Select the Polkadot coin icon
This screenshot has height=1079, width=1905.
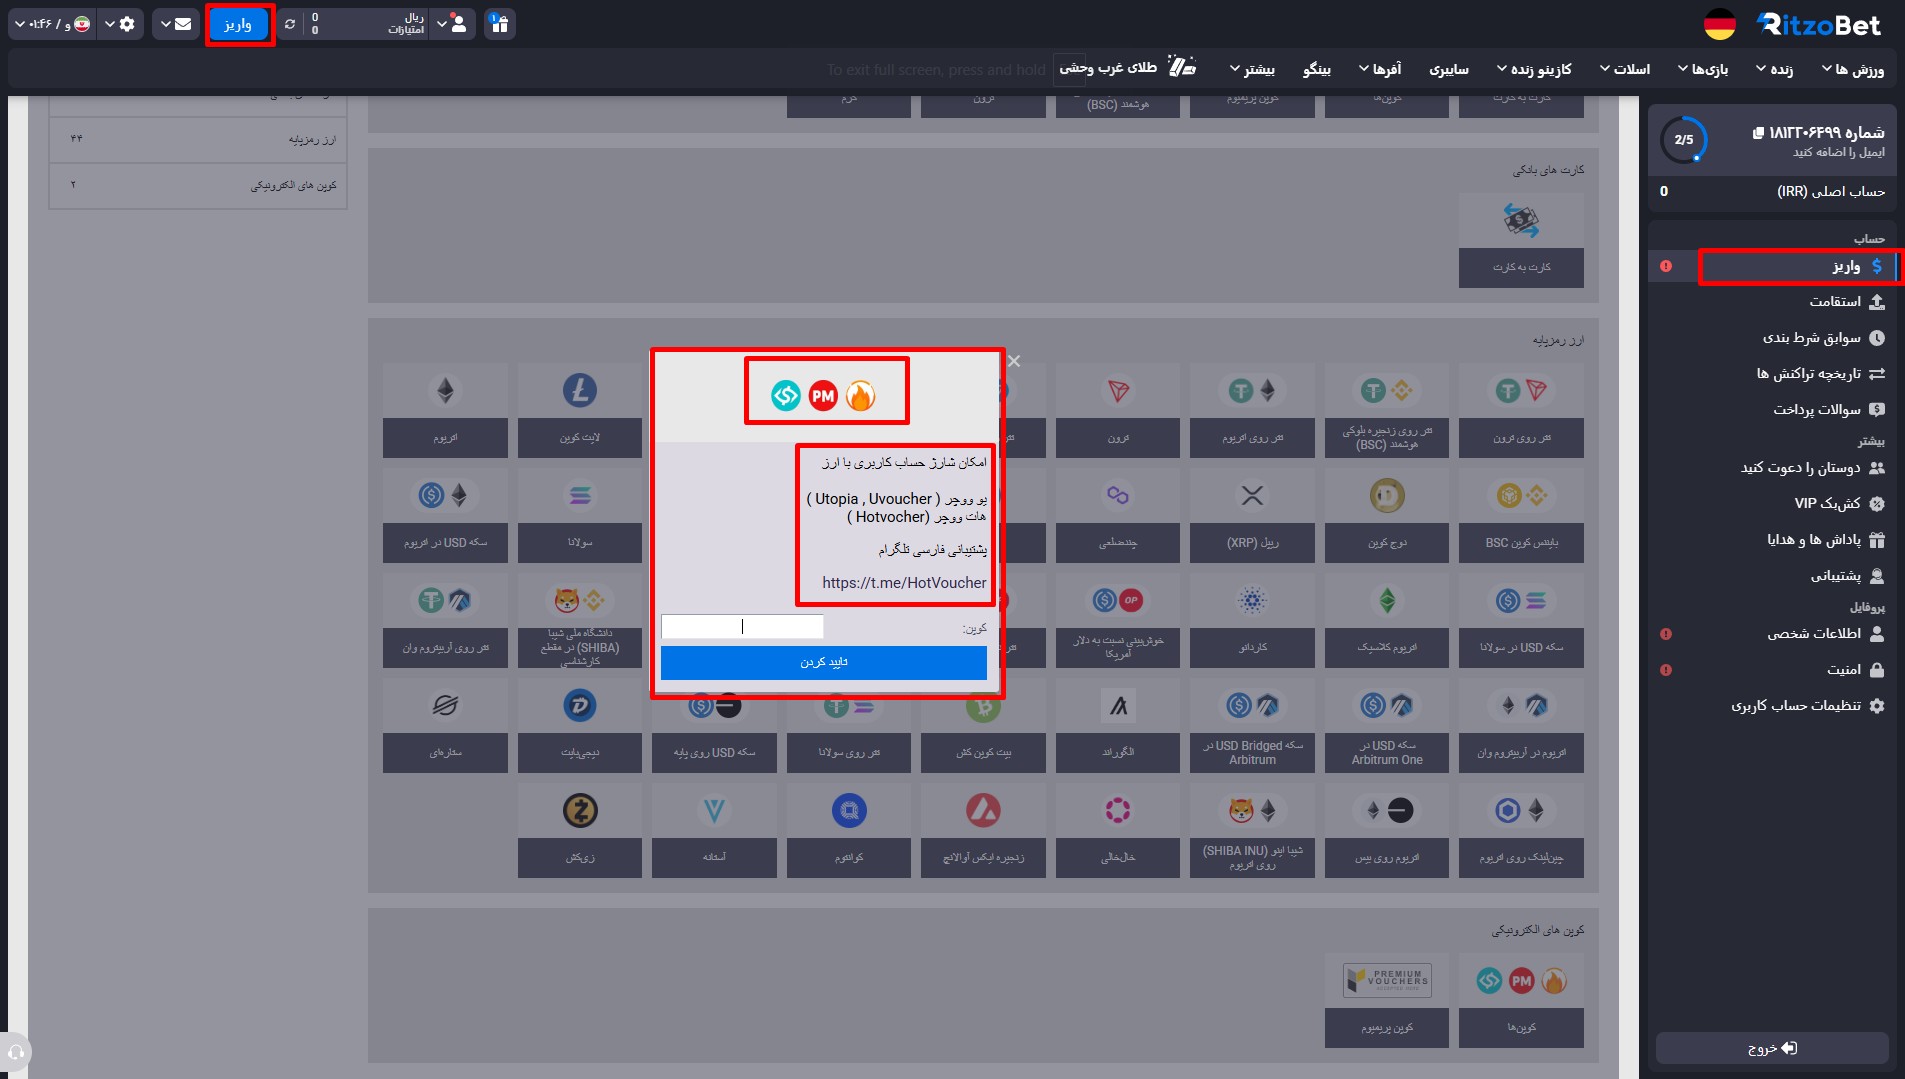coord(1118,810)
